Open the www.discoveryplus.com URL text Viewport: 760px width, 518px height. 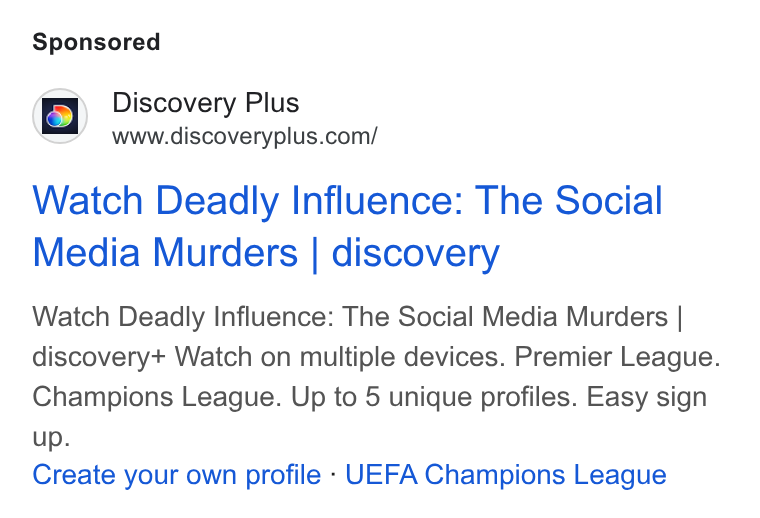coord(245,136)
